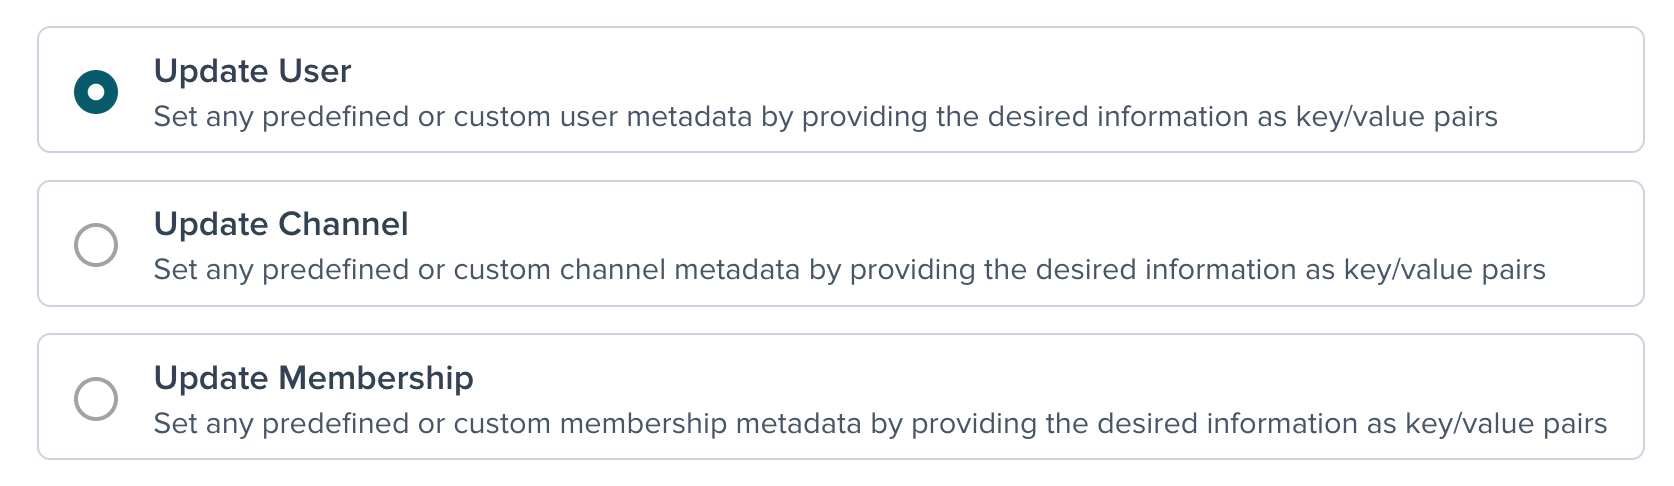Click the custom user metadata description
1674x486 pixels.
pos(825,117)
